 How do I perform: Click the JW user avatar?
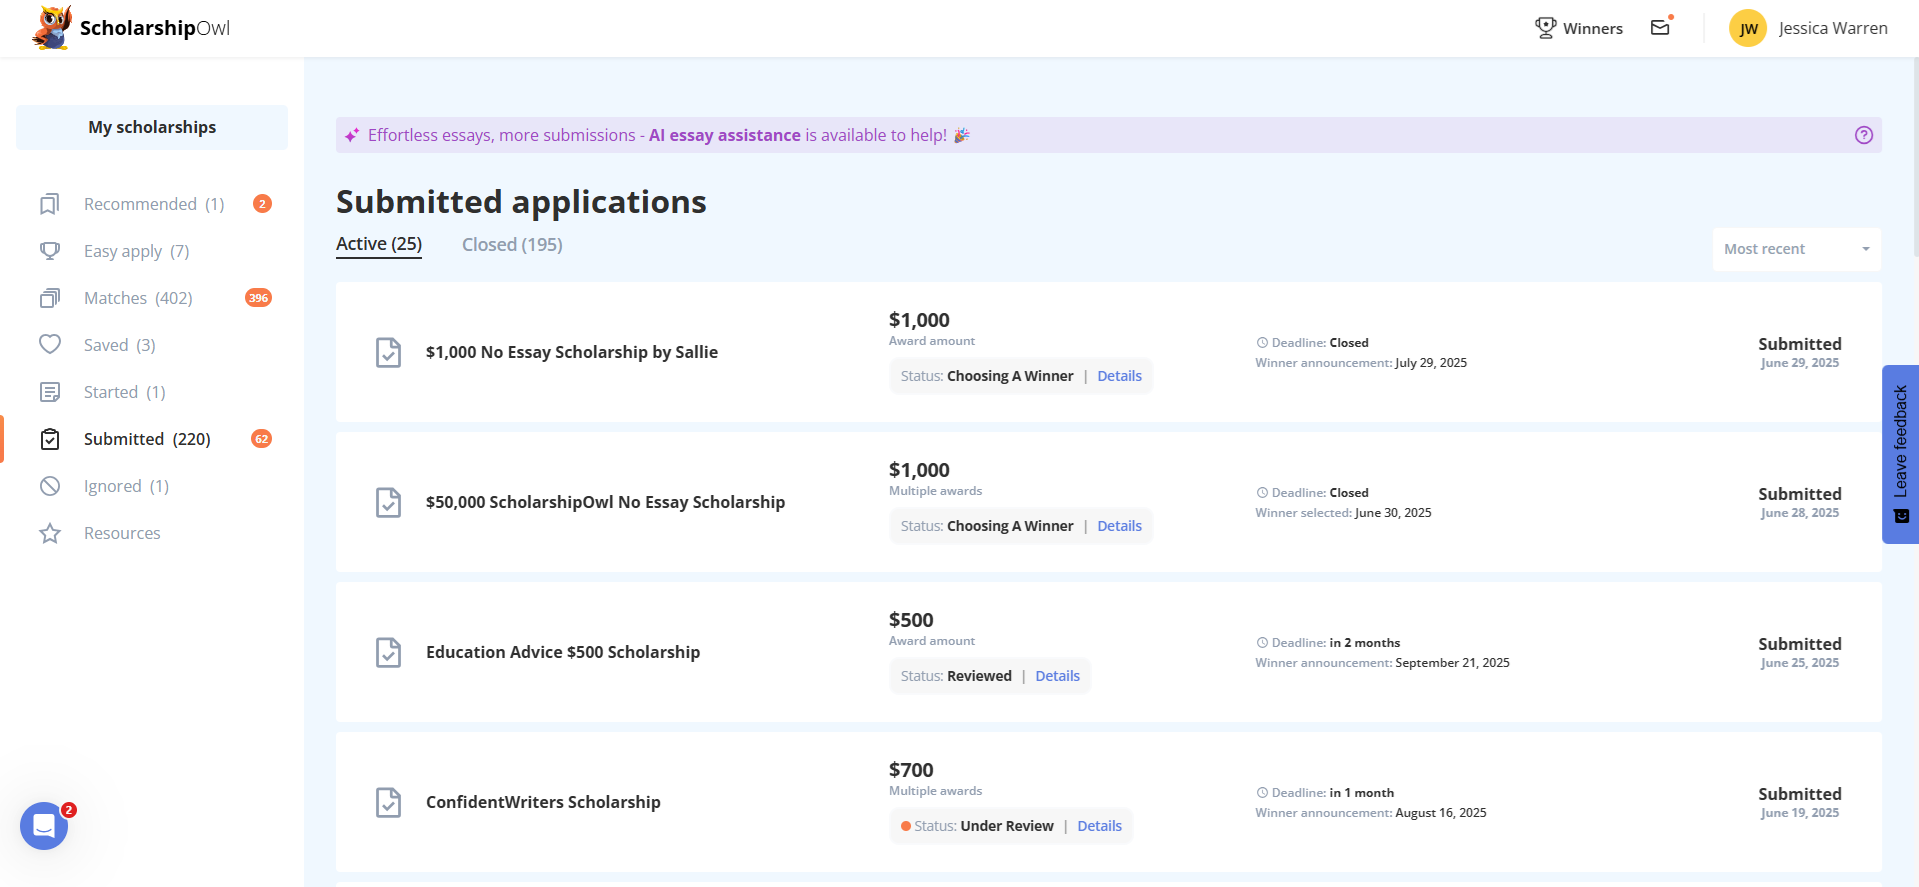click(x=1748, y=28)
